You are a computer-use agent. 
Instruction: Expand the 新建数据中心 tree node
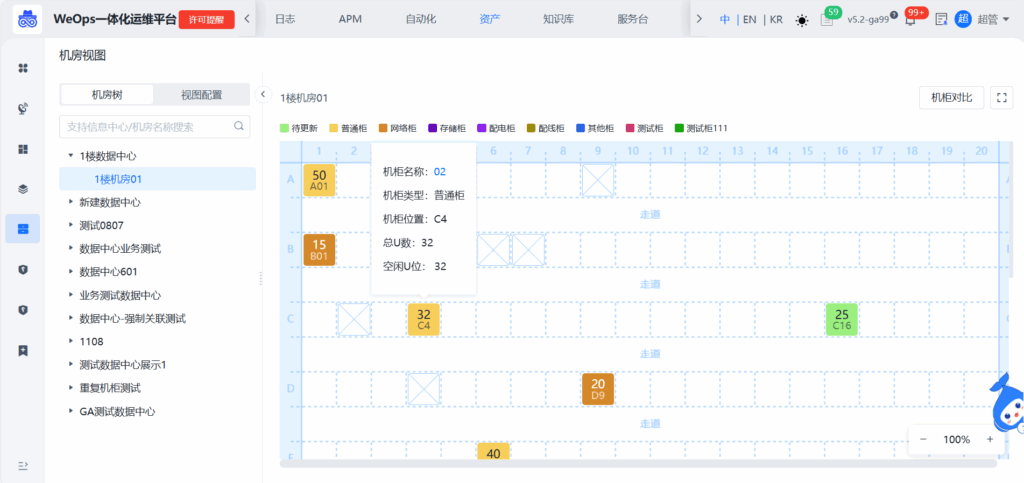(x=70, y=202)
